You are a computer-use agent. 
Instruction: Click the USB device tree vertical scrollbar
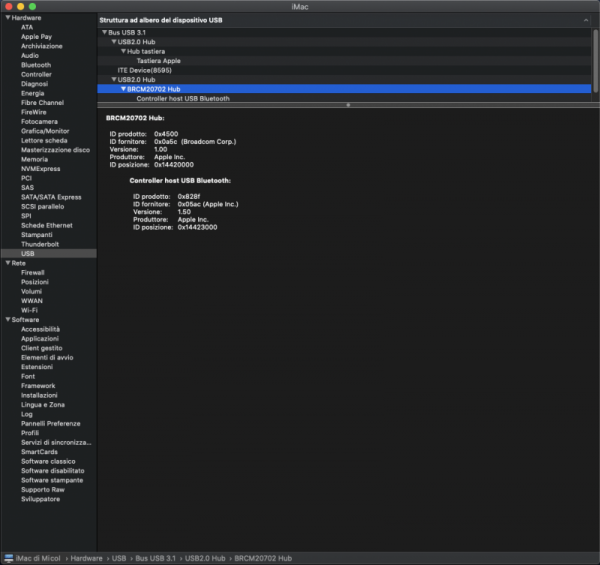pyautogui.click(x=595, y=60)
